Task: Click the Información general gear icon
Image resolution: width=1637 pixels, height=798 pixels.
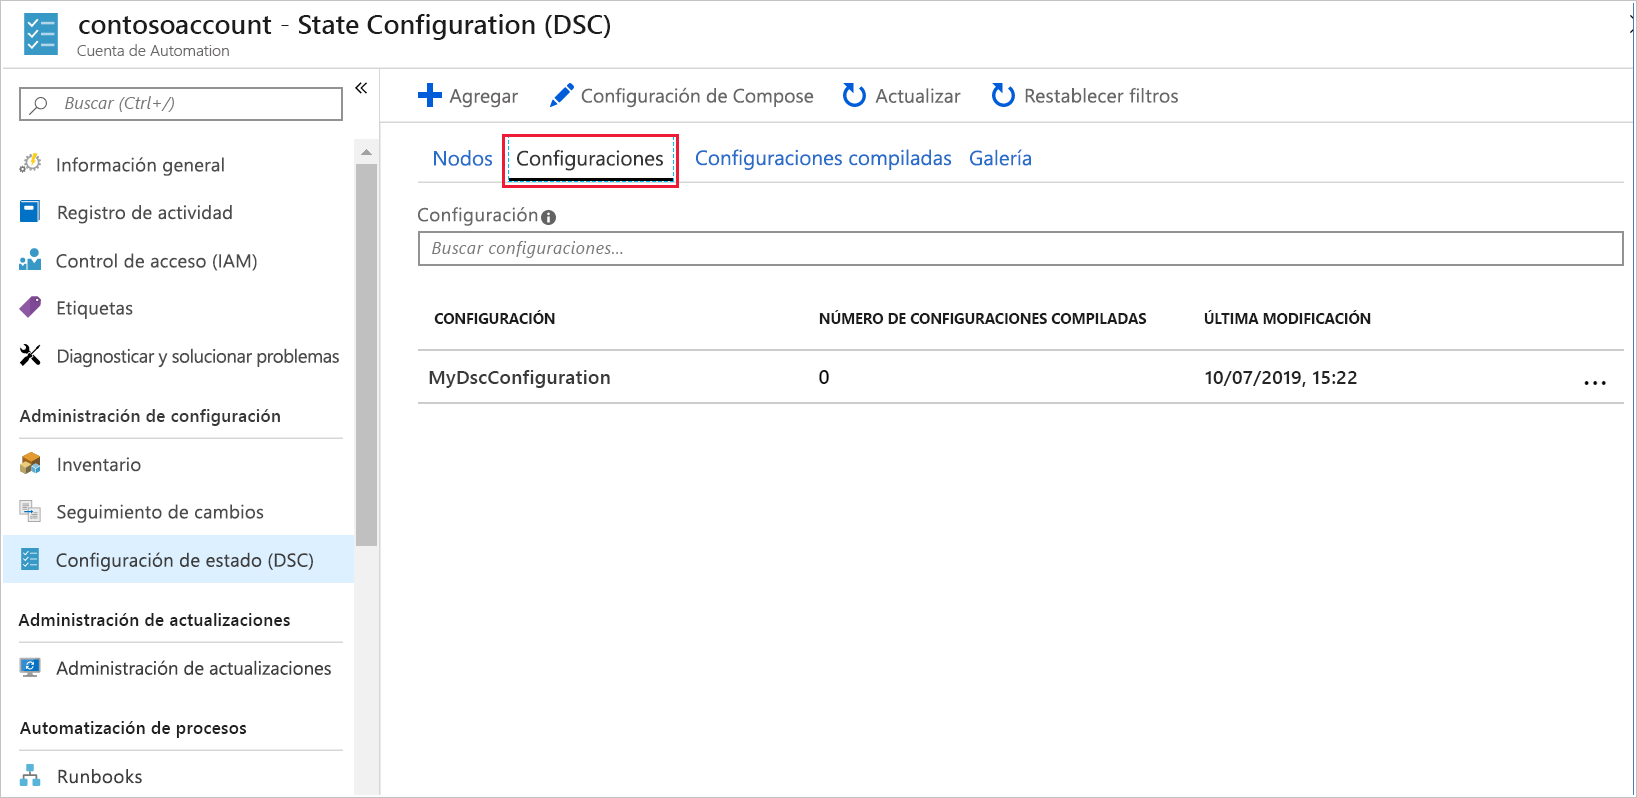Action: tap(31, 163)
